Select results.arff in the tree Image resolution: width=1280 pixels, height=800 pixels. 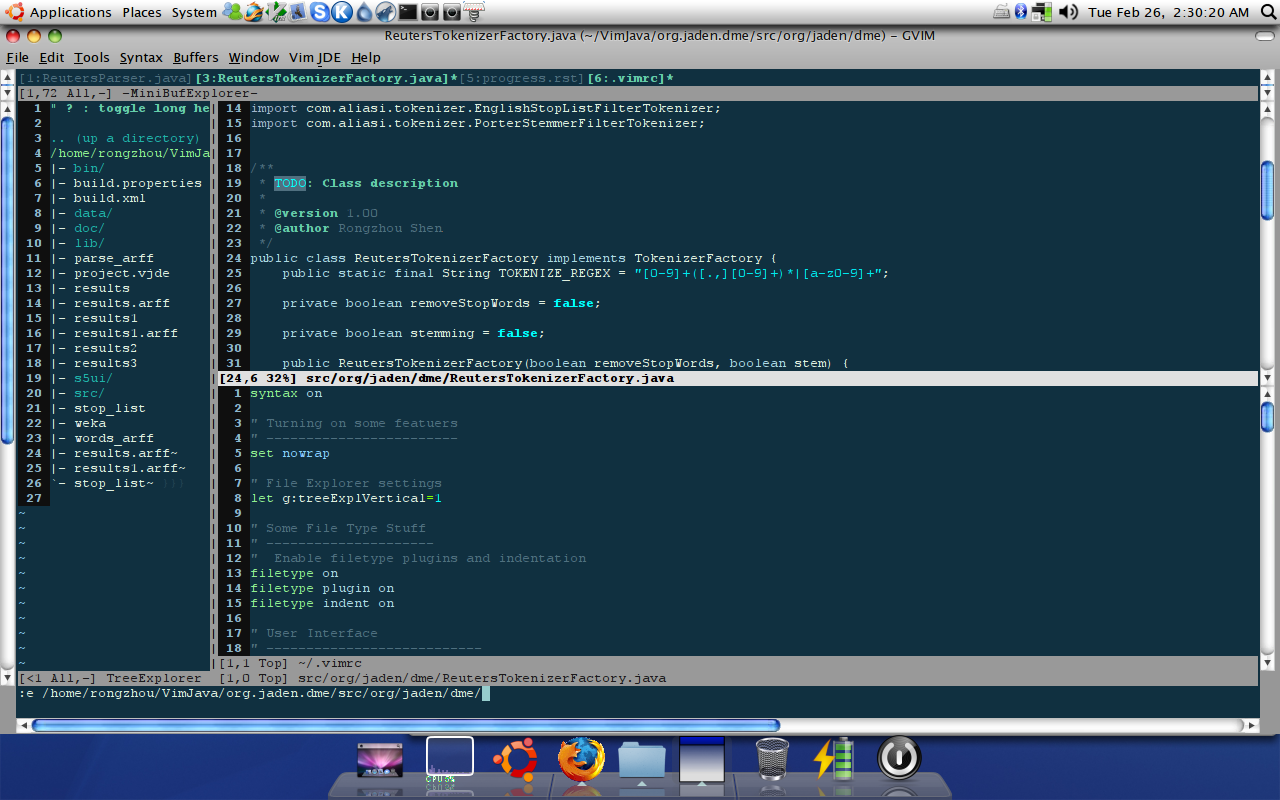coord(121,303)
